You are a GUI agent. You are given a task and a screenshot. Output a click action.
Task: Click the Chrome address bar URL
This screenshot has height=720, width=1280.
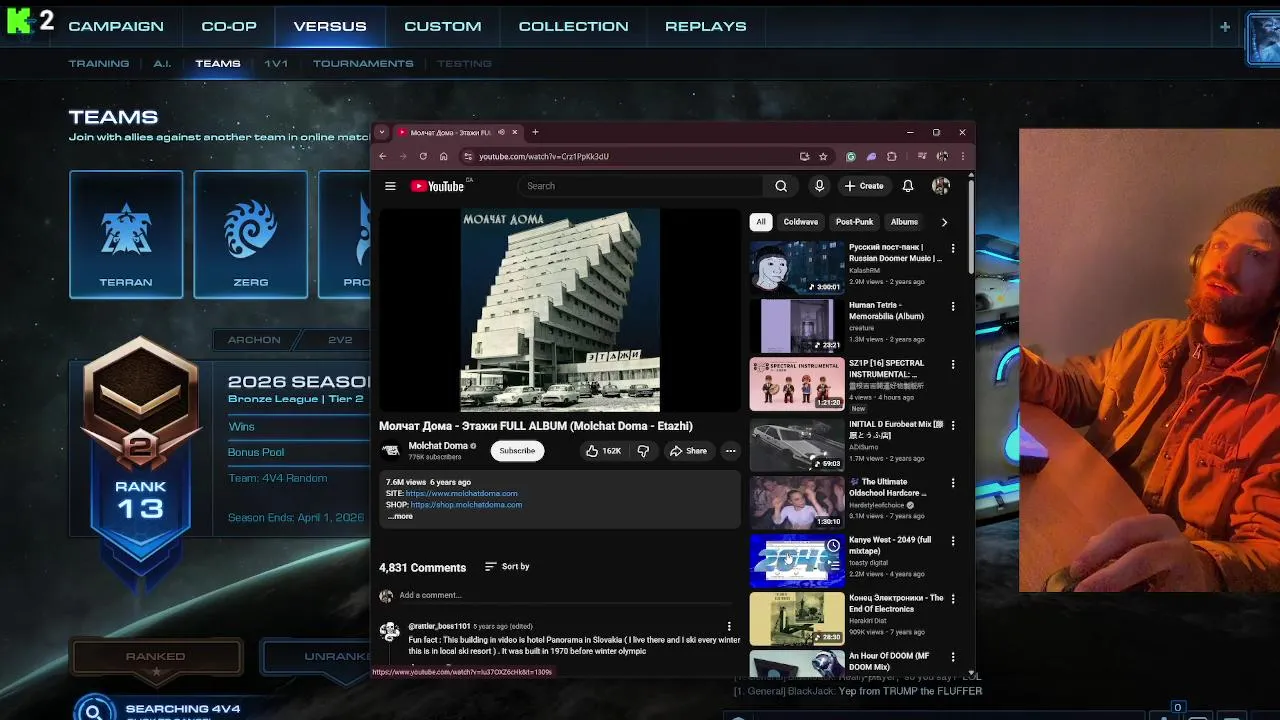544,156
